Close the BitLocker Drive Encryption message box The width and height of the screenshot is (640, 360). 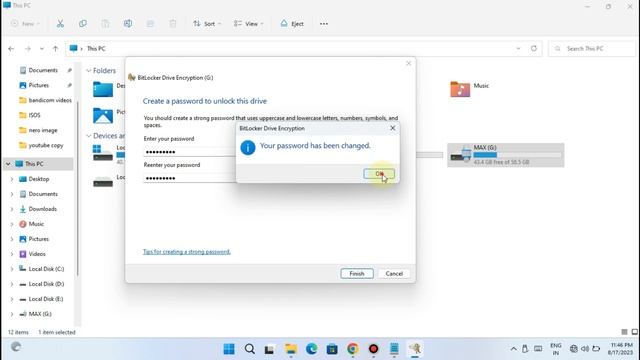click(393, 128)
